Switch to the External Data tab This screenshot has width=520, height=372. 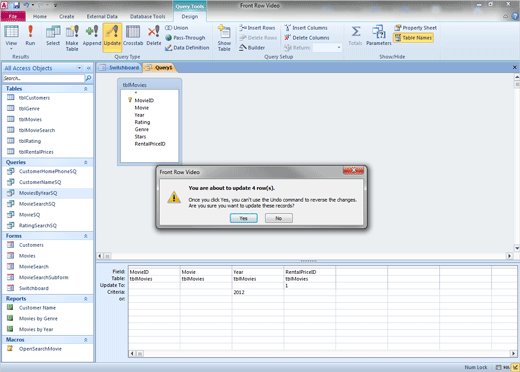click(102, 16)
